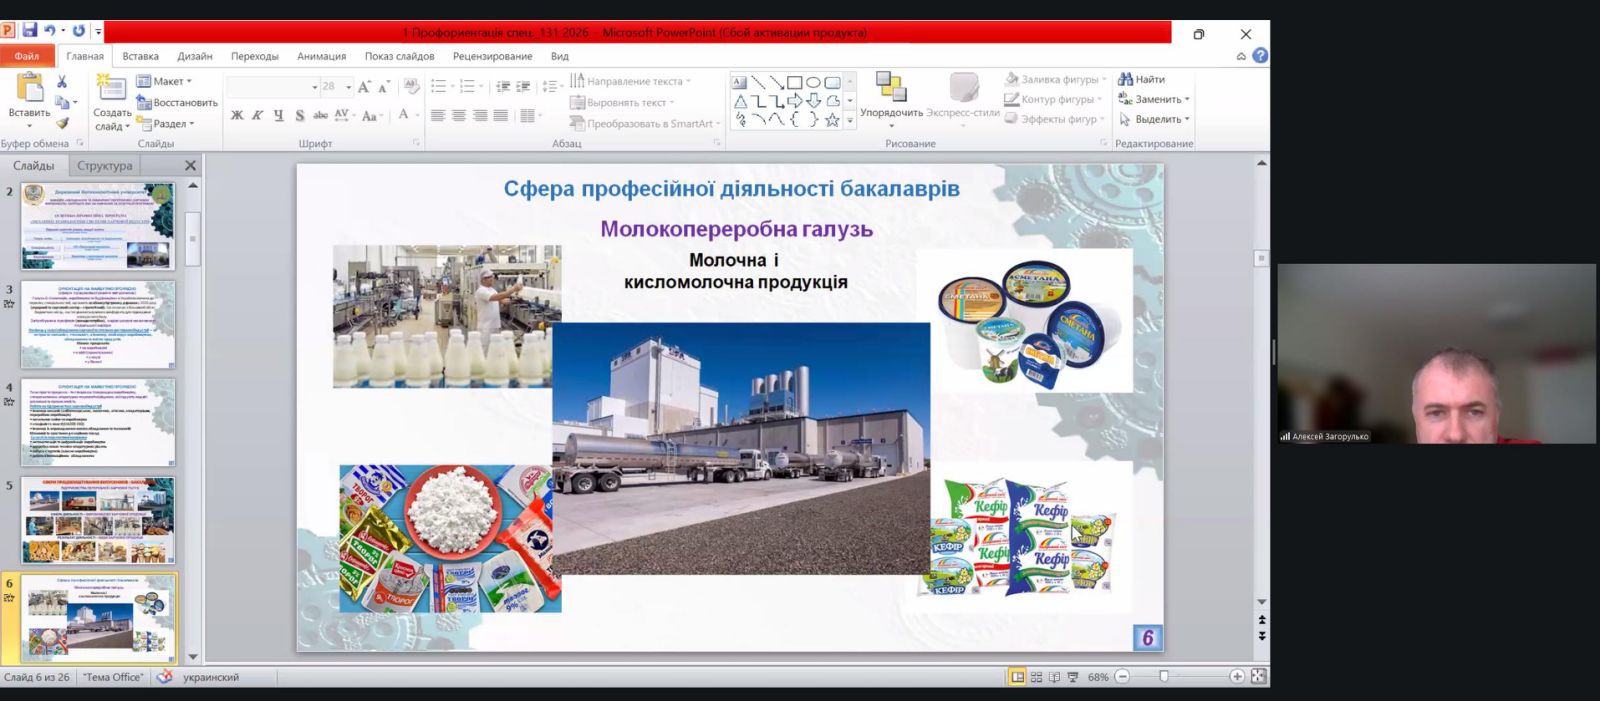The image size is (1600, 701).
Task: Start slideshow from status bar icon
Action: [1073, 677]
